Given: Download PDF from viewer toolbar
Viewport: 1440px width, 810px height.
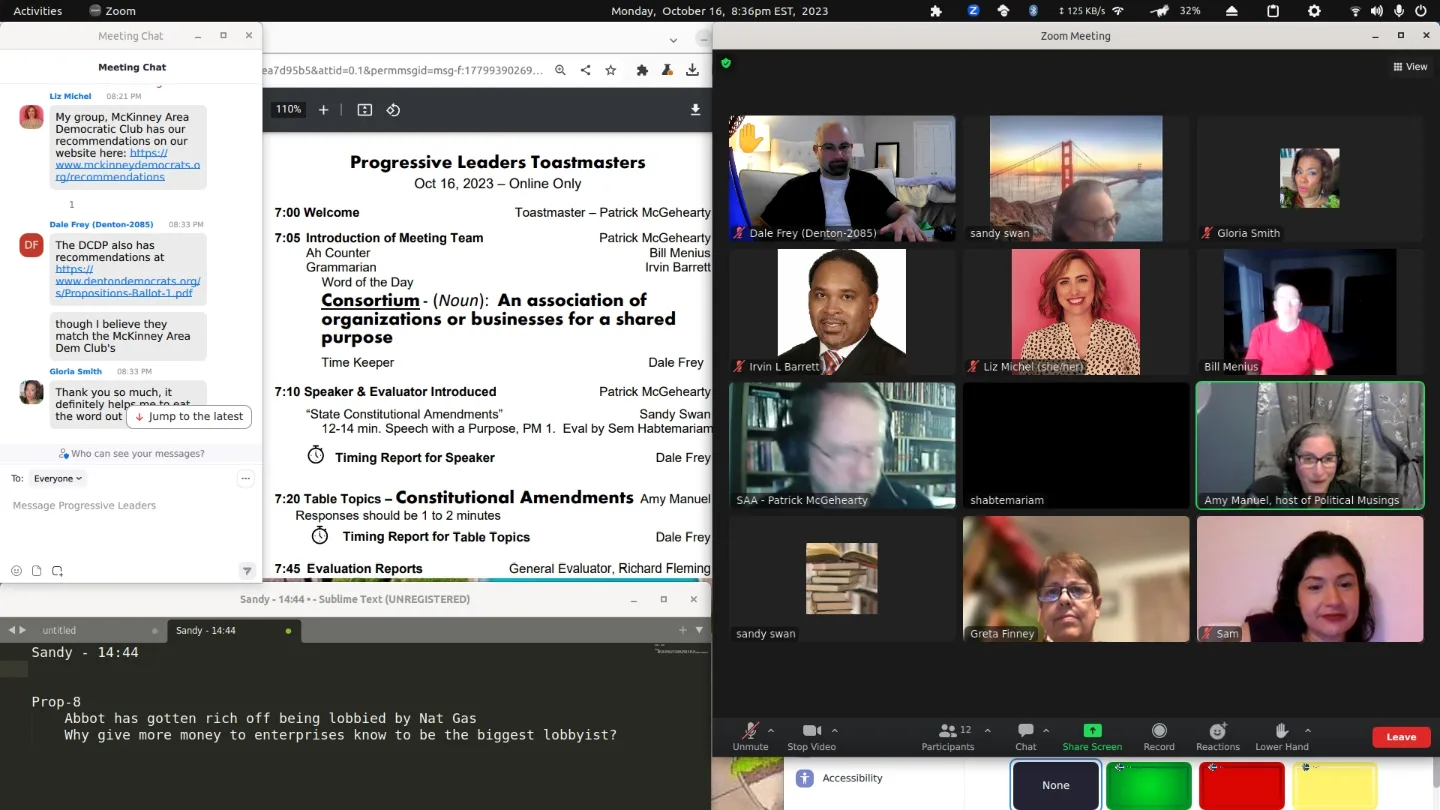Looking at the screenshot, I should [x=695, y=110].
